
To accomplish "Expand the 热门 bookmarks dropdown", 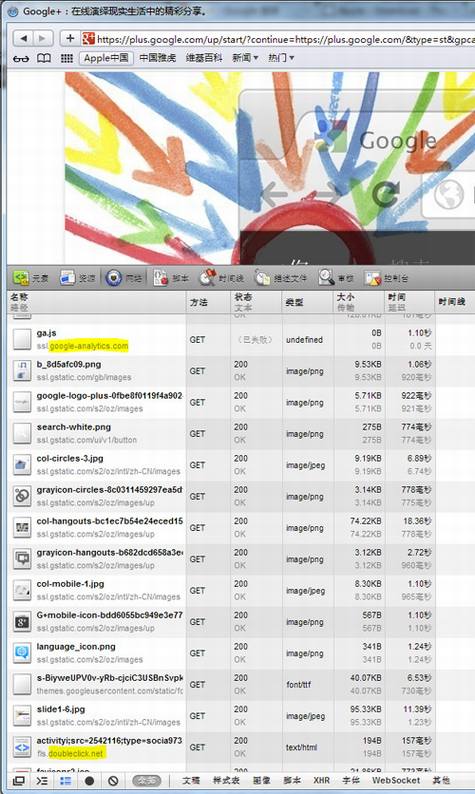I will pyautogui.click(x=281, y=58).
